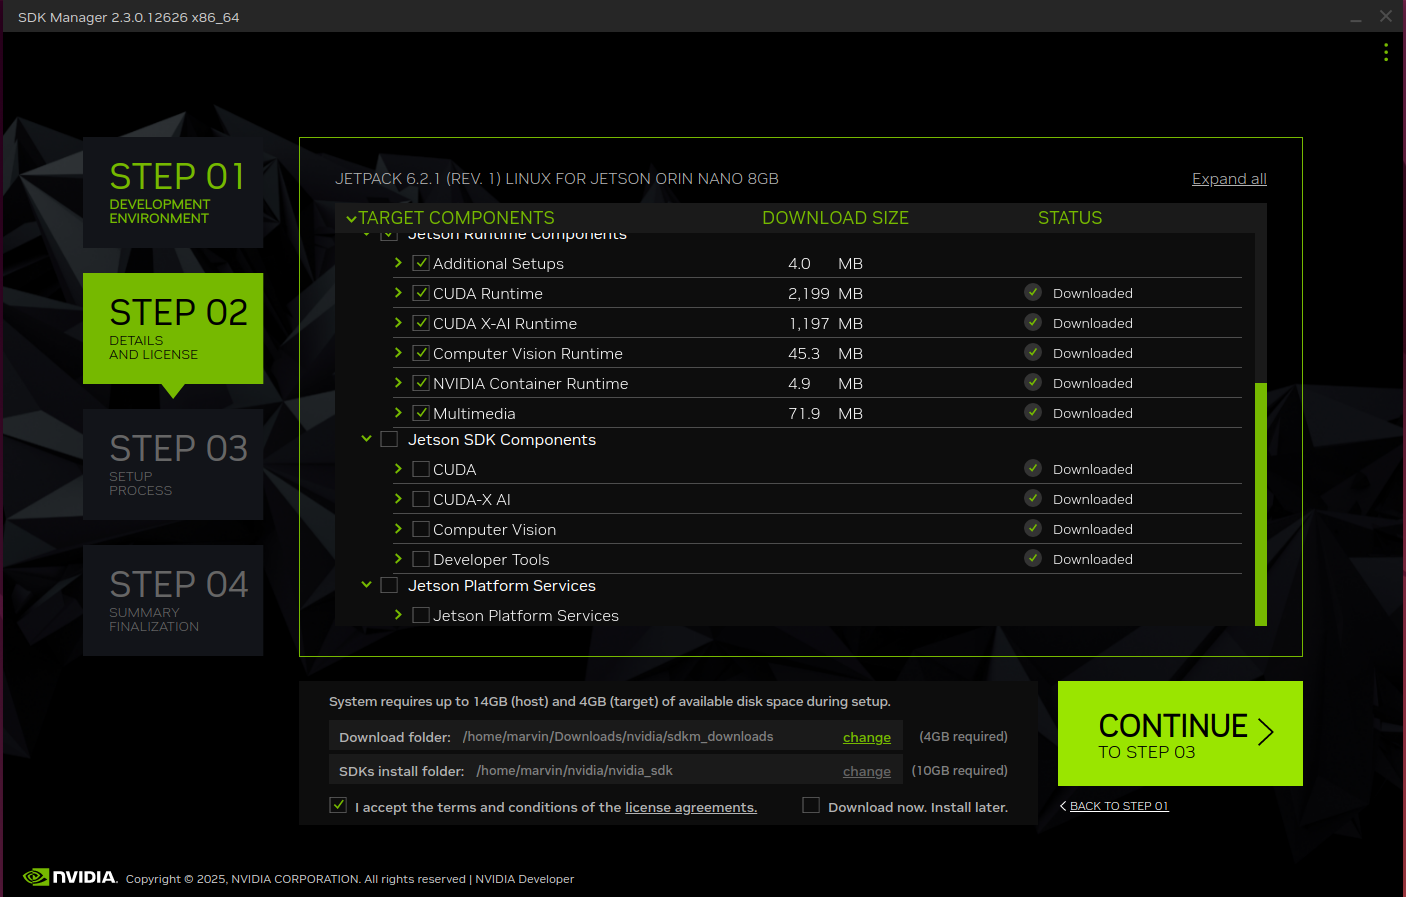The image size is (1406, 897).
Task: Click the components list green scrollbar
Action: pyautogui.click(x=1260, y=504)
